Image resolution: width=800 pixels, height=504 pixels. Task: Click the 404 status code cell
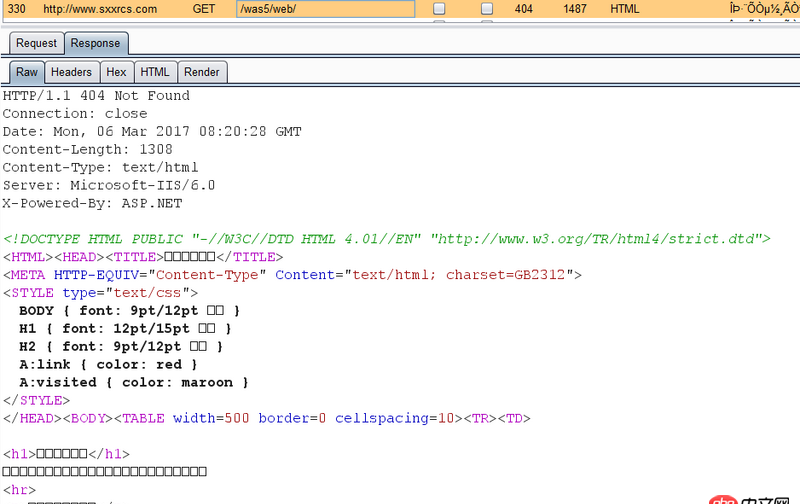[x=523, y=9]
